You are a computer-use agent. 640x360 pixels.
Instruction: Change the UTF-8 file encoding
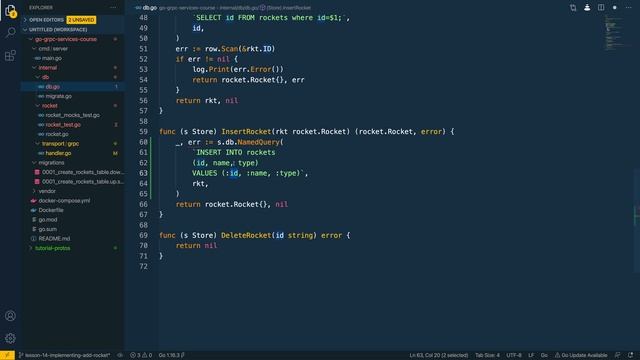tap(514, 355)
